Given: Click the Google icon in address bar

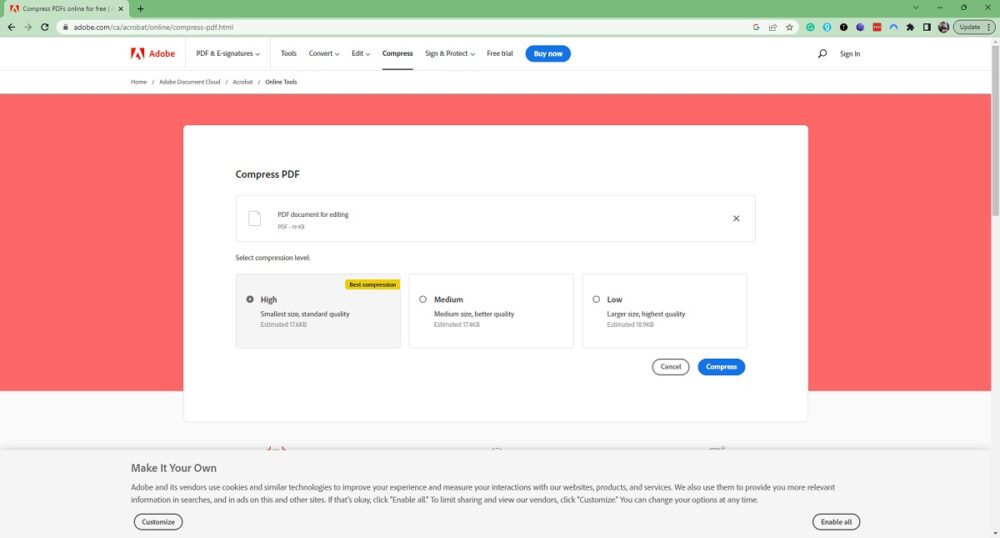Looking at the screenshot, I should [756, 27].
